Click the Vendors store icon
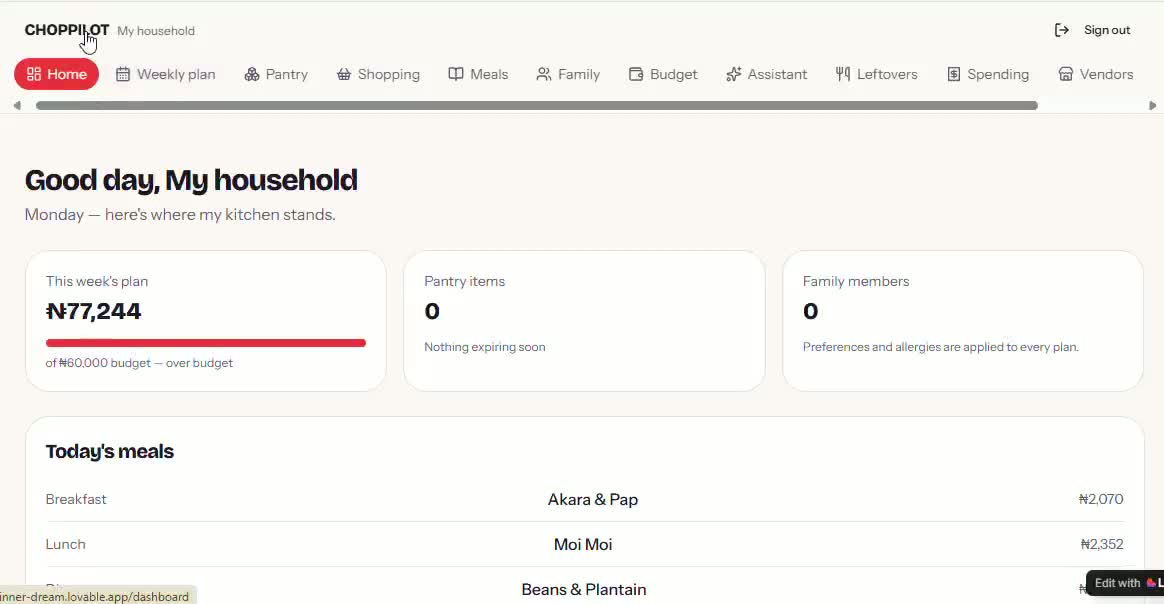1164x604 pixels. click(x=1066, y=74)
